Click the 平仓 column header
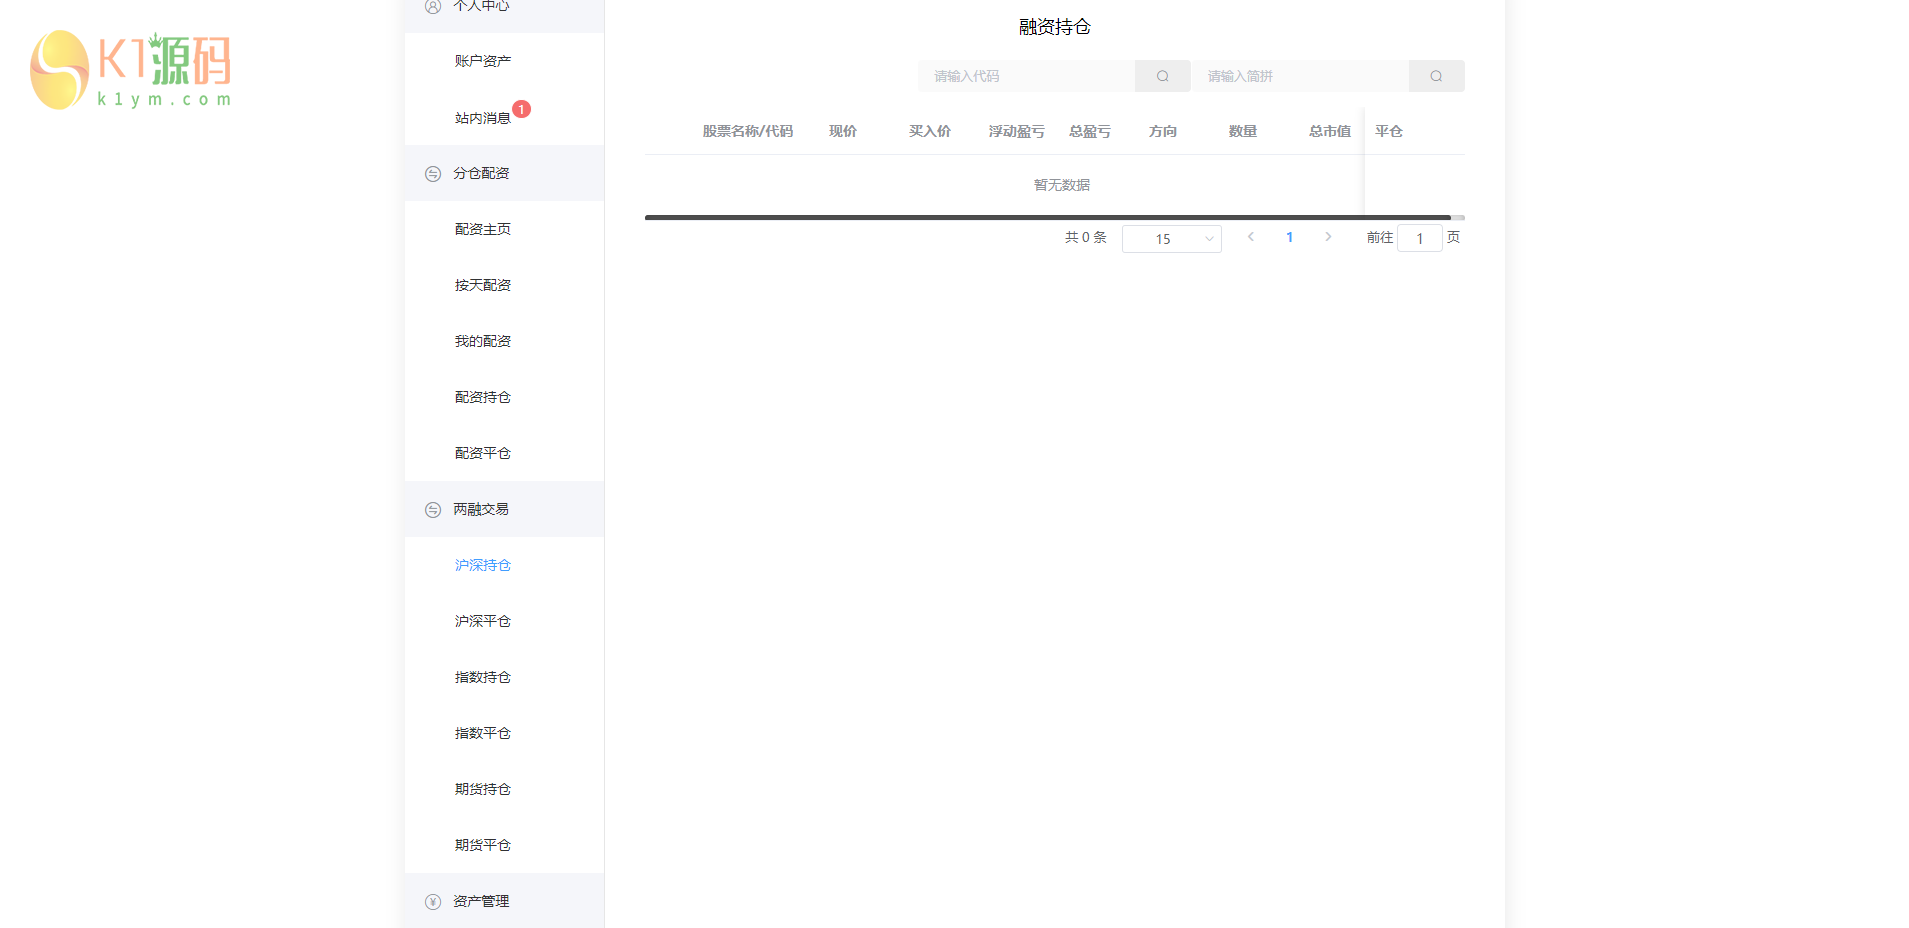 coord(1388,131)
